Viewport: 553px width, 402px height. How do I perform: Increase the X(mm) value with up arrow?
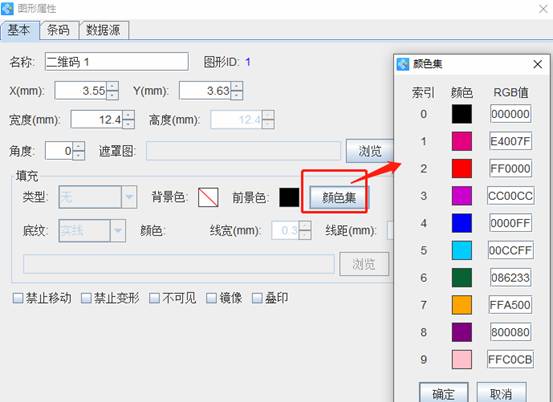[113, 86]
